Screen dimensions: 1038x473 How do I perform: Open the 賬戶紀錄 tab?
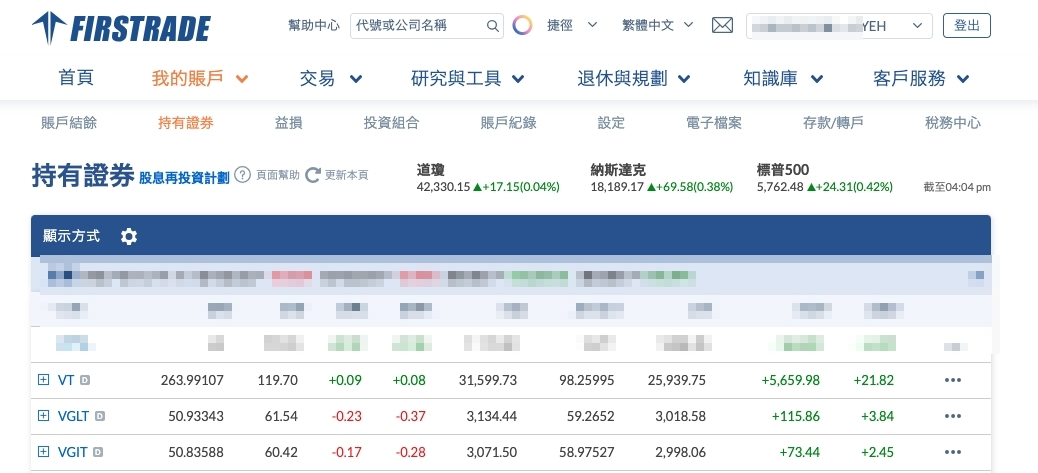tap(508, 123)
